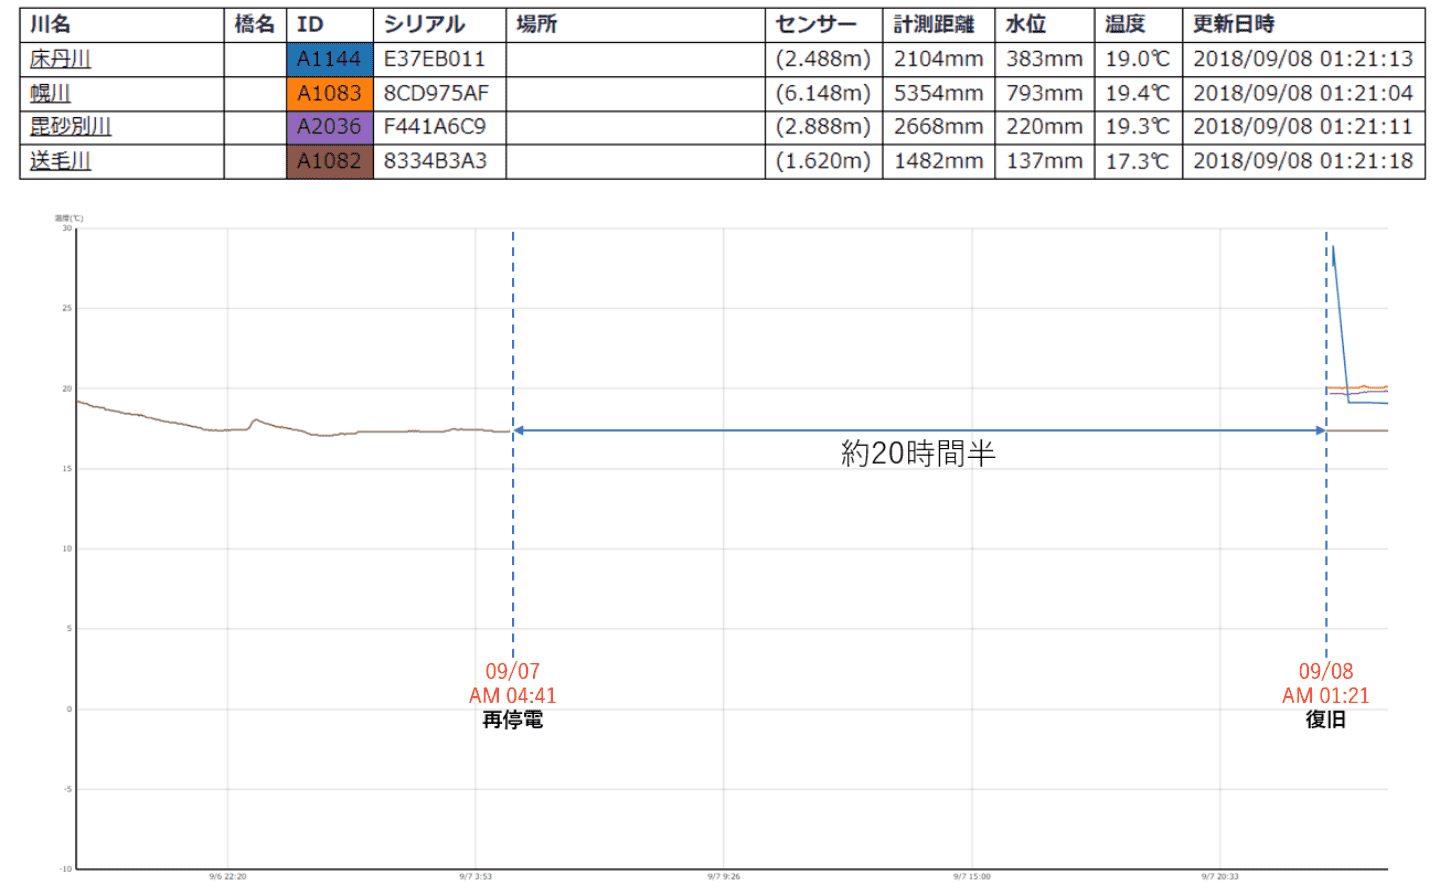Select the 更新日時 column header
1440x889 pixels.
click(1233, 24)
